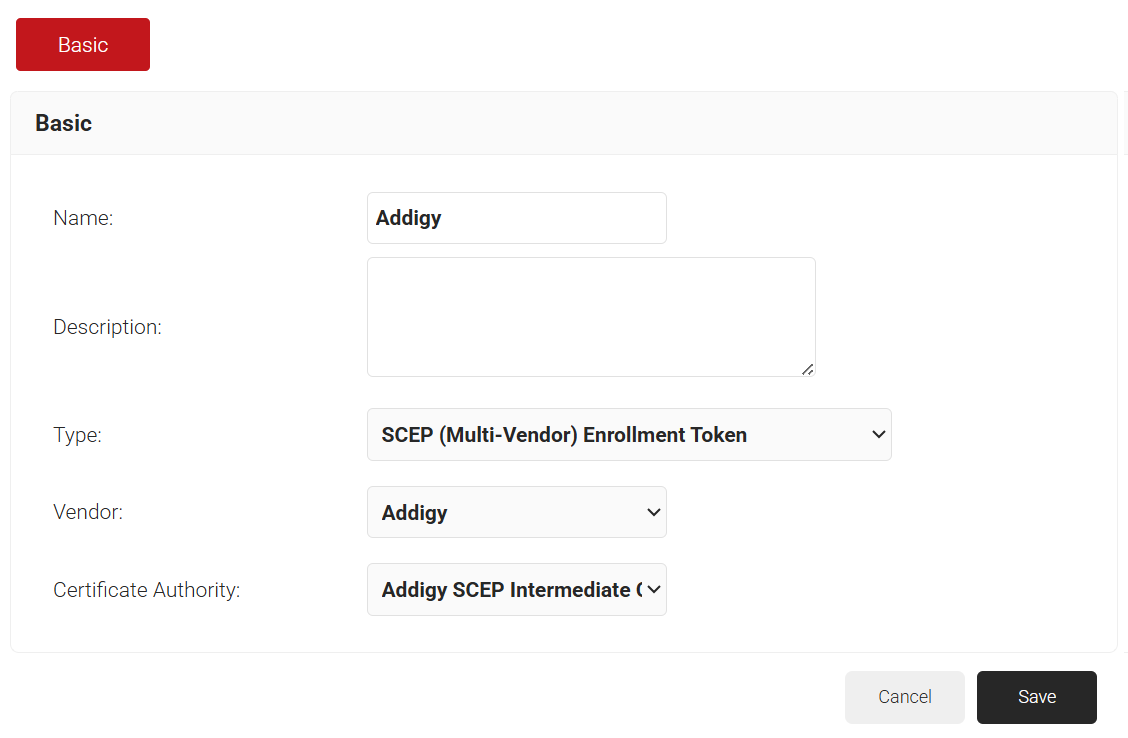Screen dimensions: 1128x738
Task: Click the Vendor dropdown chevron arrow
Action: (654, 513)
